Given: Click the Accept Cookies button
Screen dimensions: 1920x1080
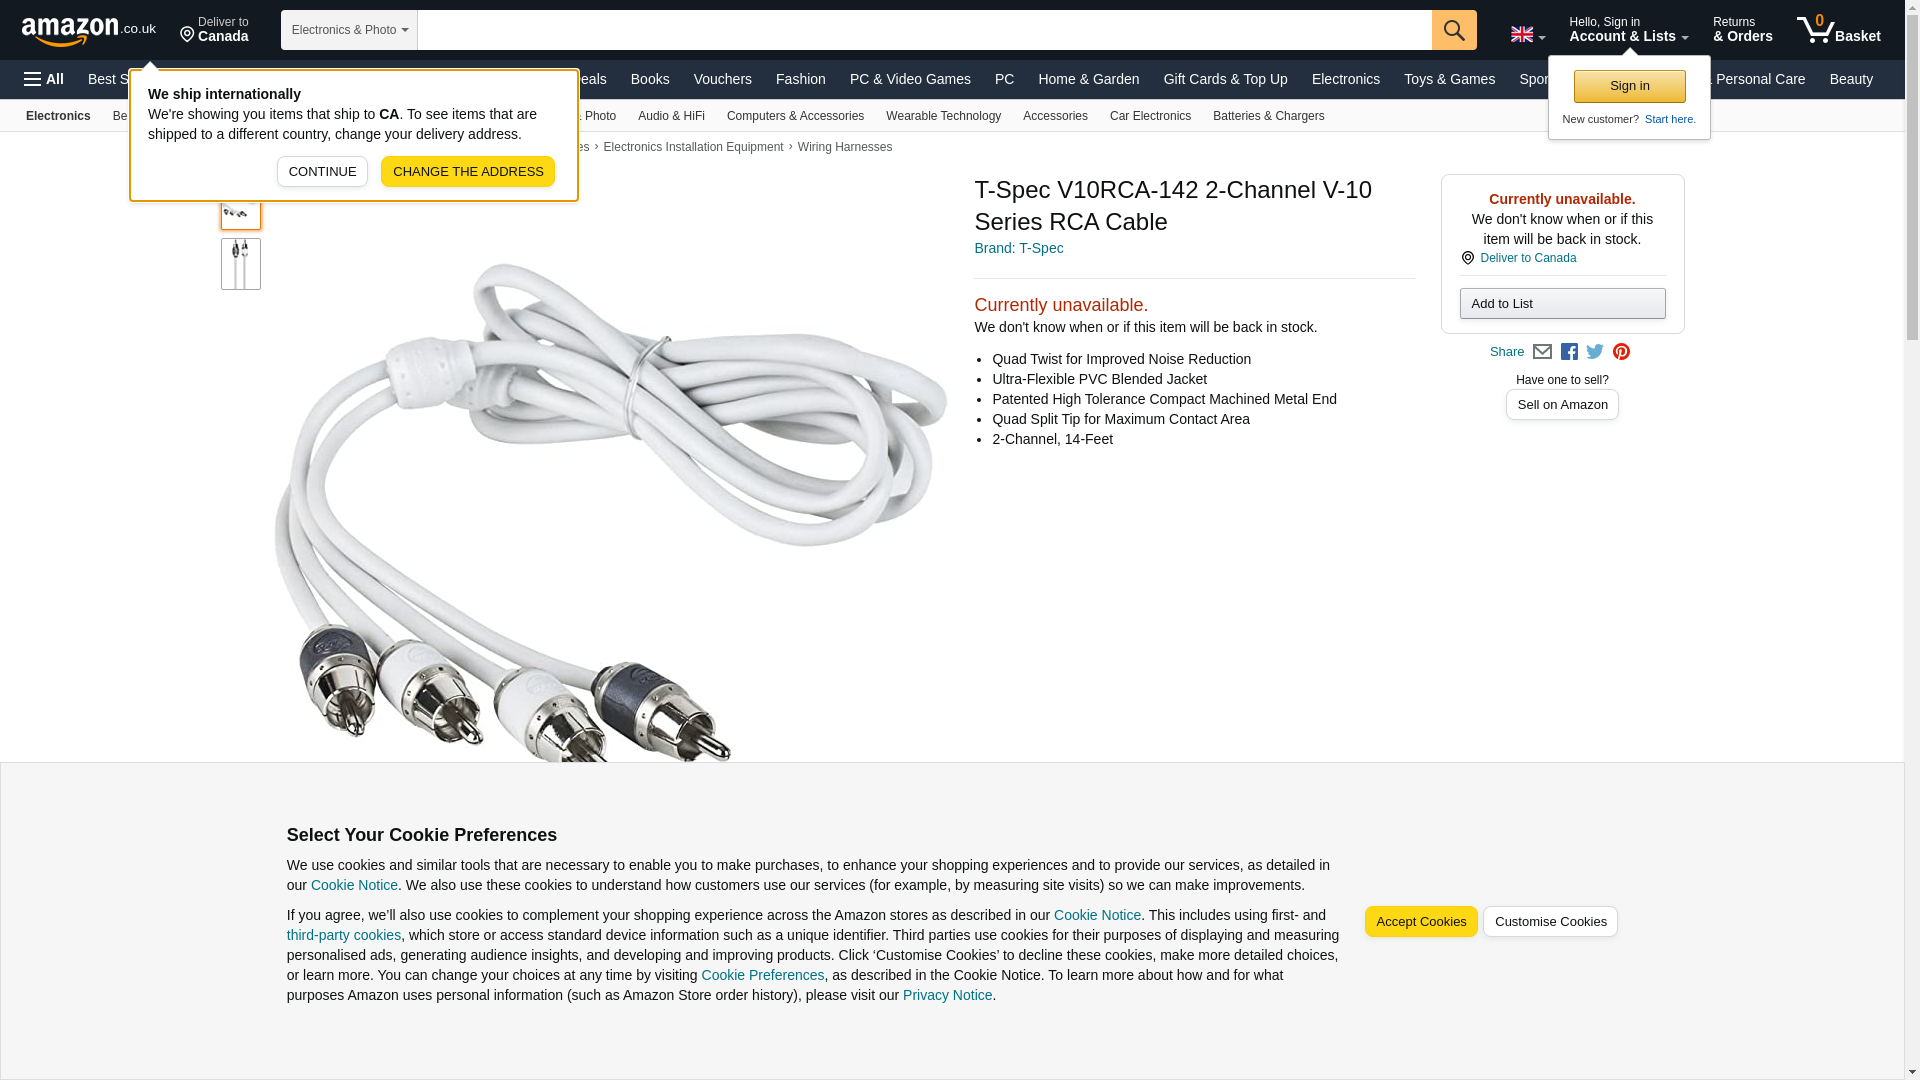Looking at the screenshot, I should coord(1421,922).
